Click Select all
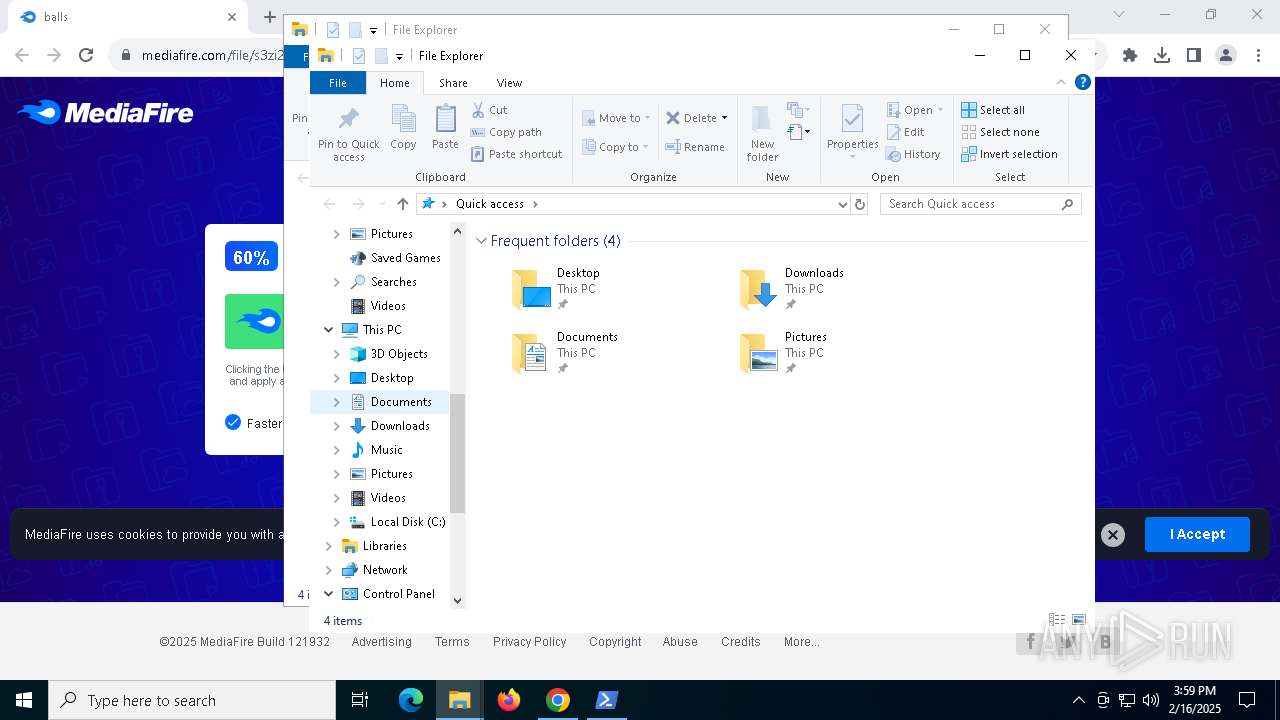The width and height of the screenshot is (1280, 720). coord(992,110)
